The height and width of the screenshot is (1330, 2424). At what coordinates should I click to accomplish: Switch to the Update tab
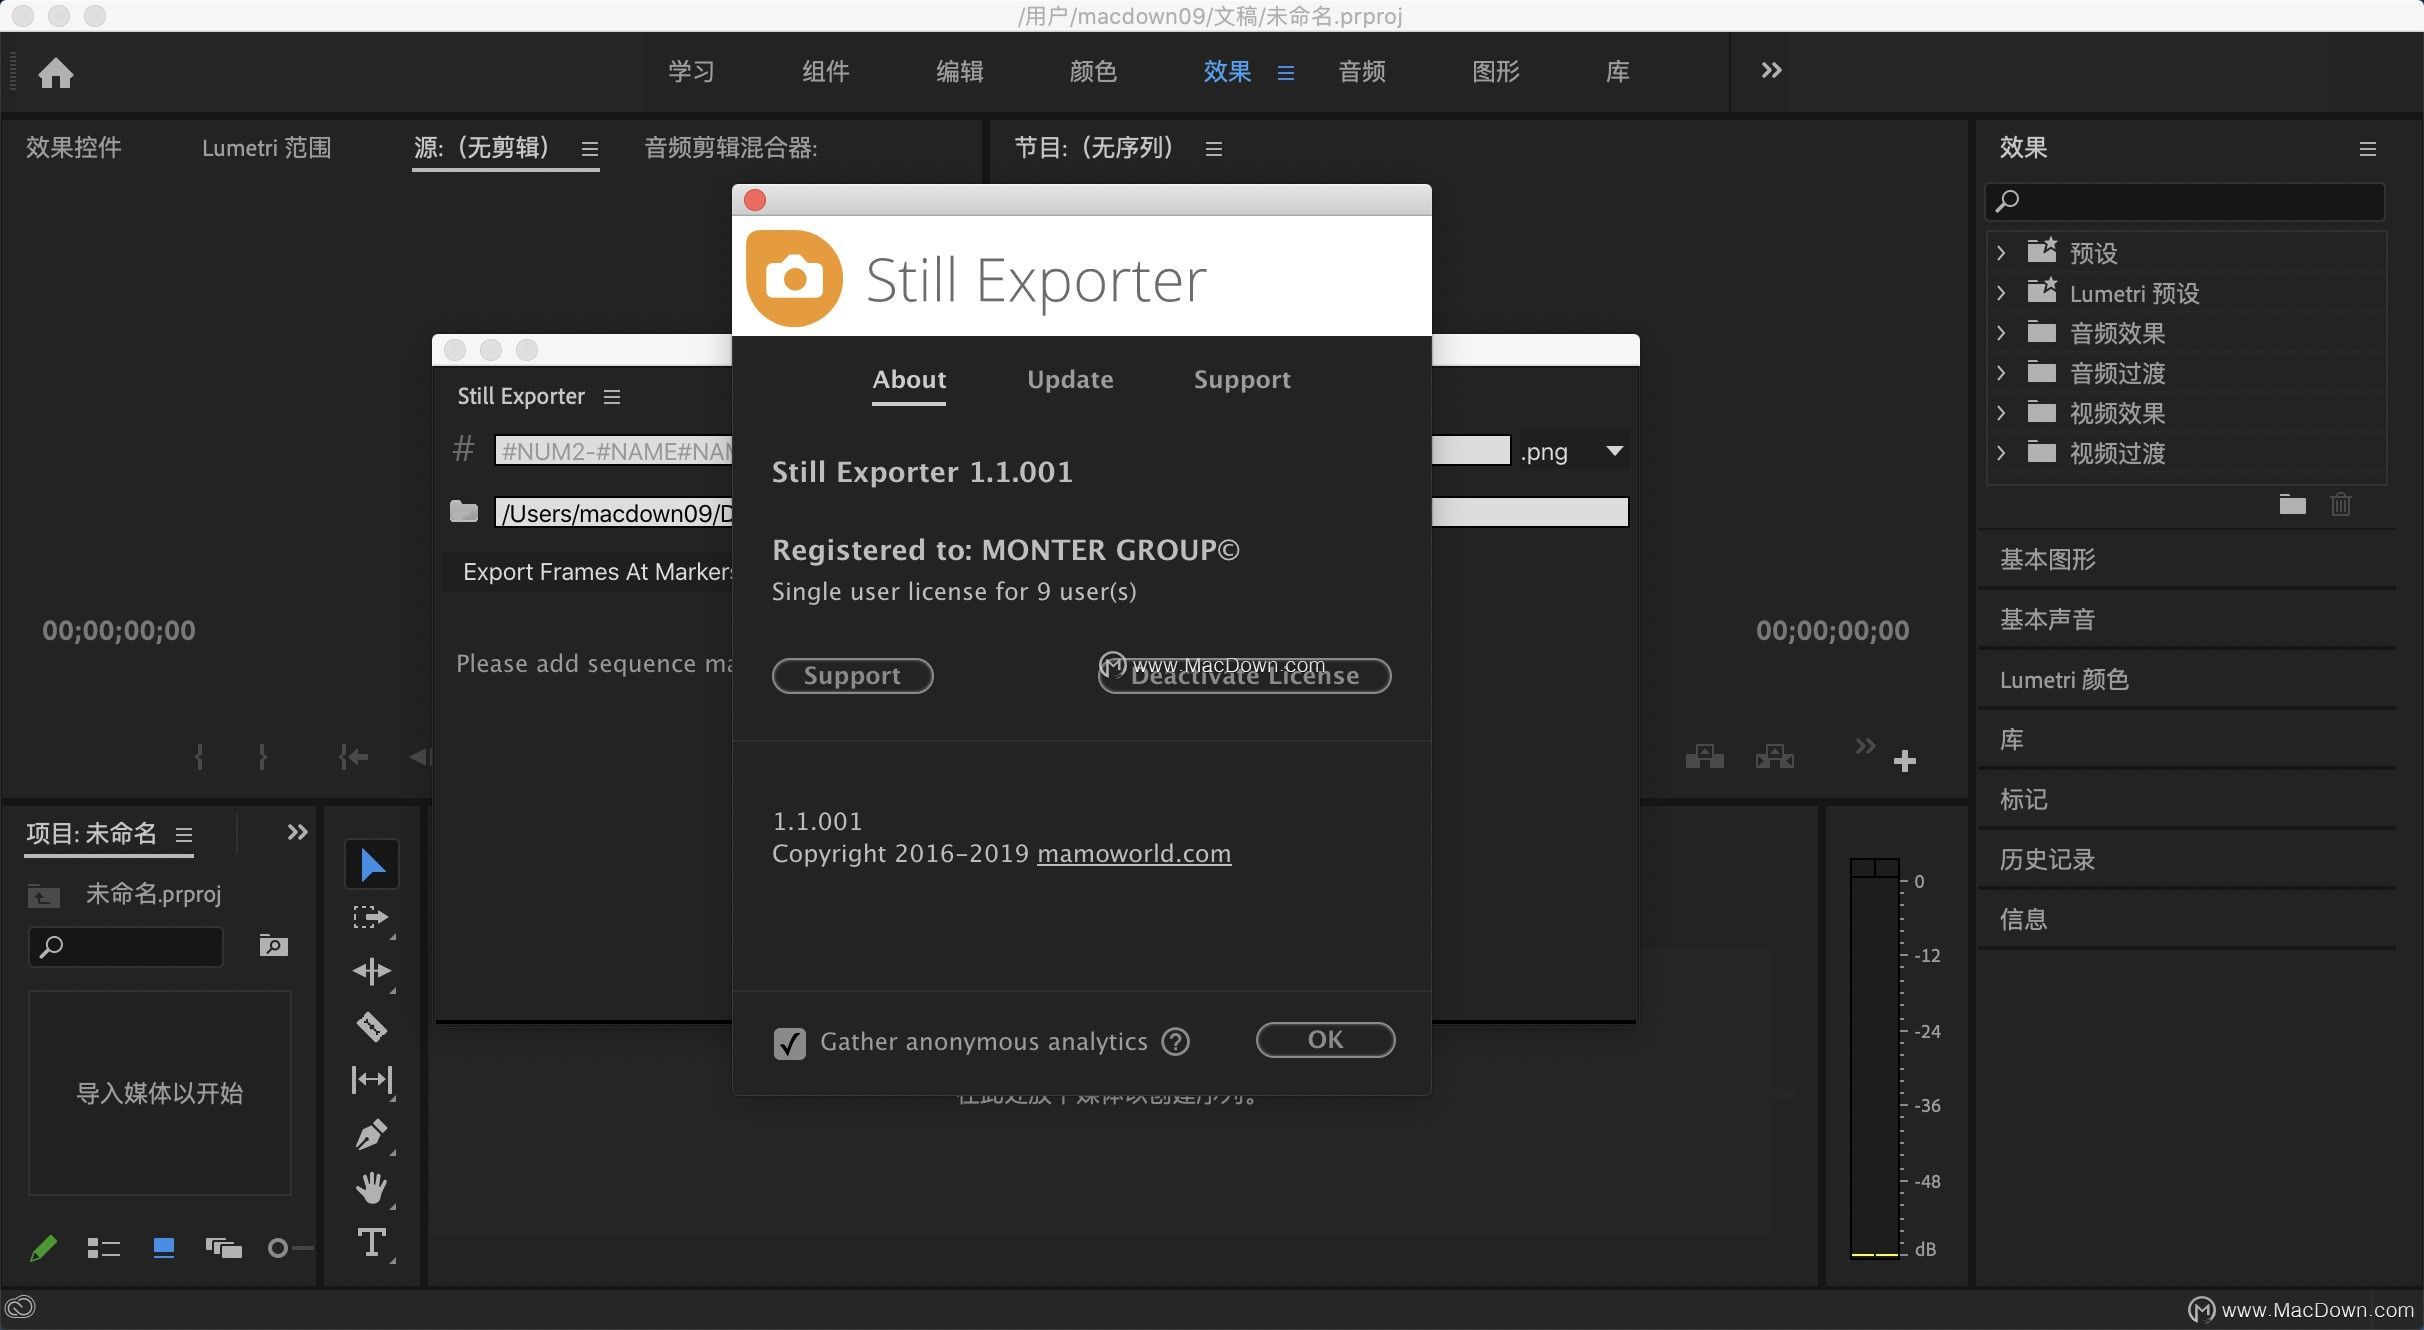point(1070,379)
